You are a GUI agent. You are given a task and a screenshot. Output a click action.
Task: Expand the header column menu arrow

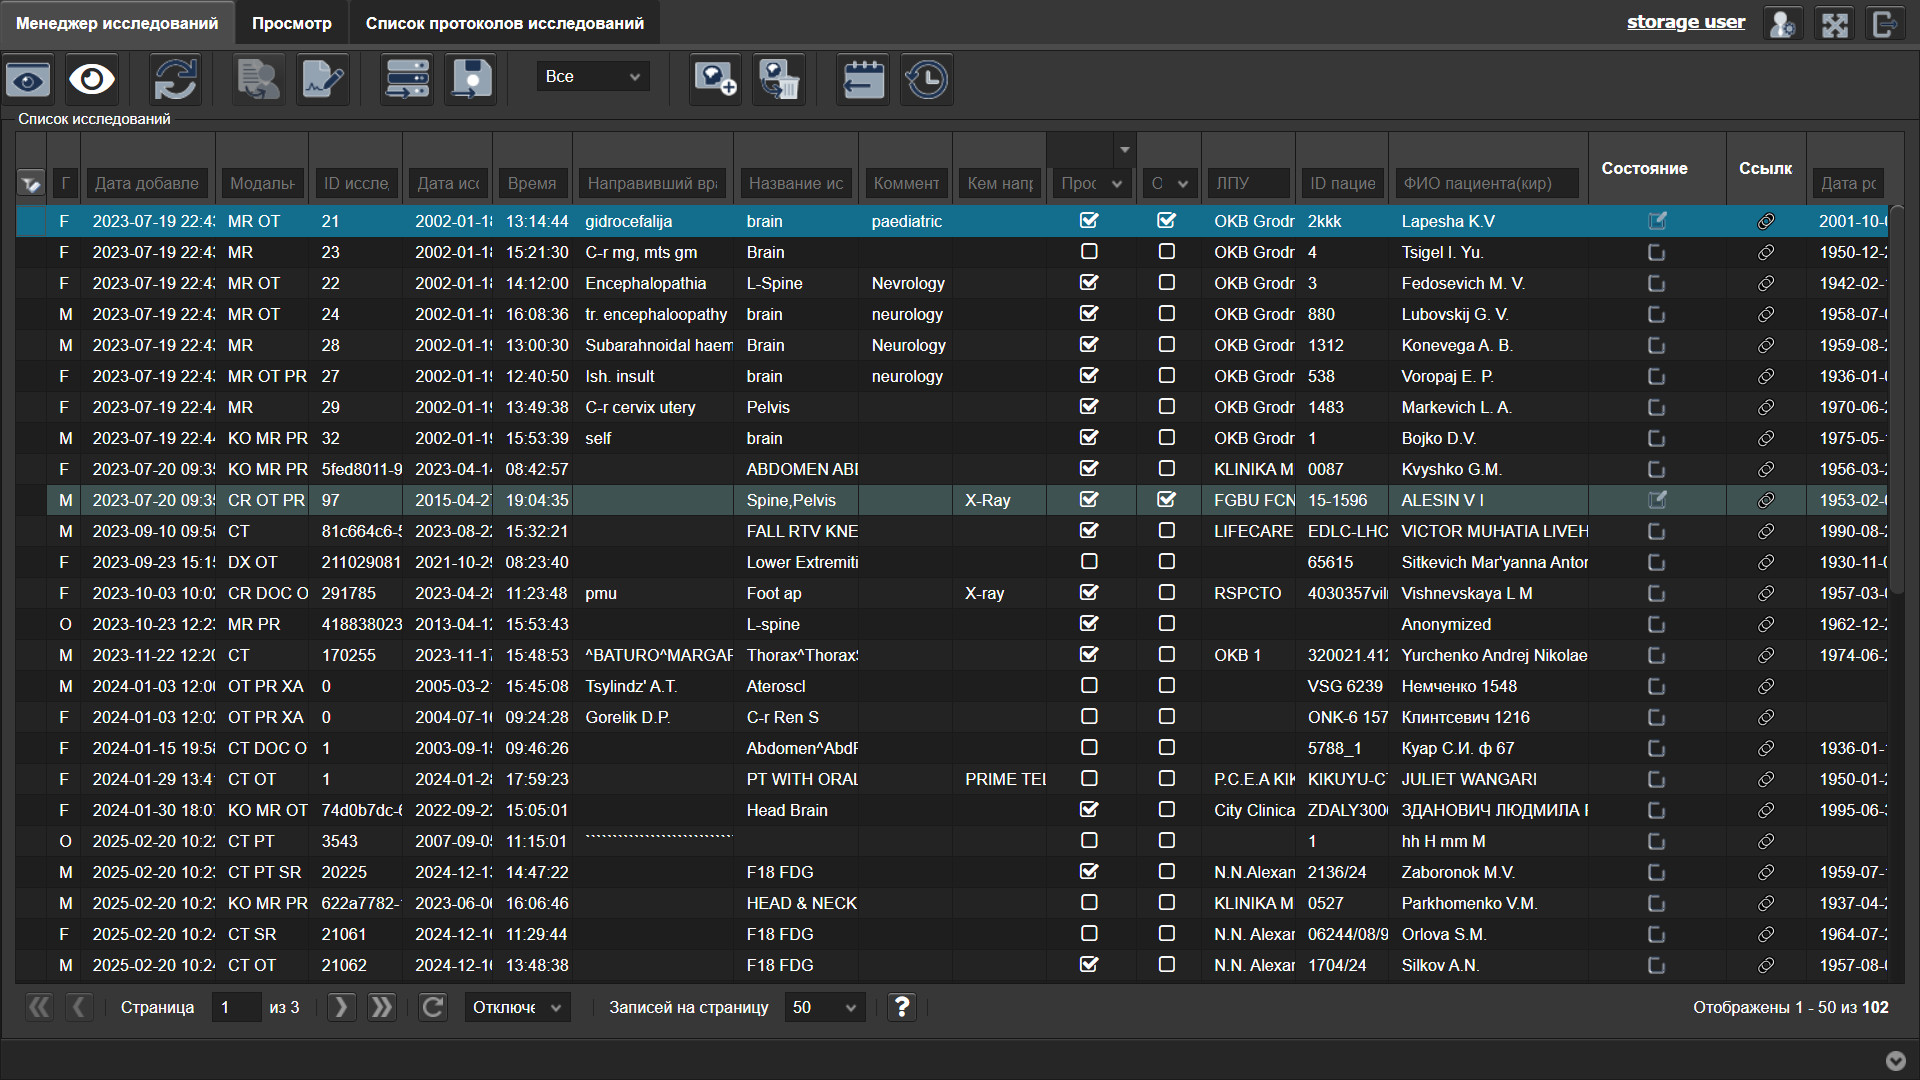(1124, 150)
